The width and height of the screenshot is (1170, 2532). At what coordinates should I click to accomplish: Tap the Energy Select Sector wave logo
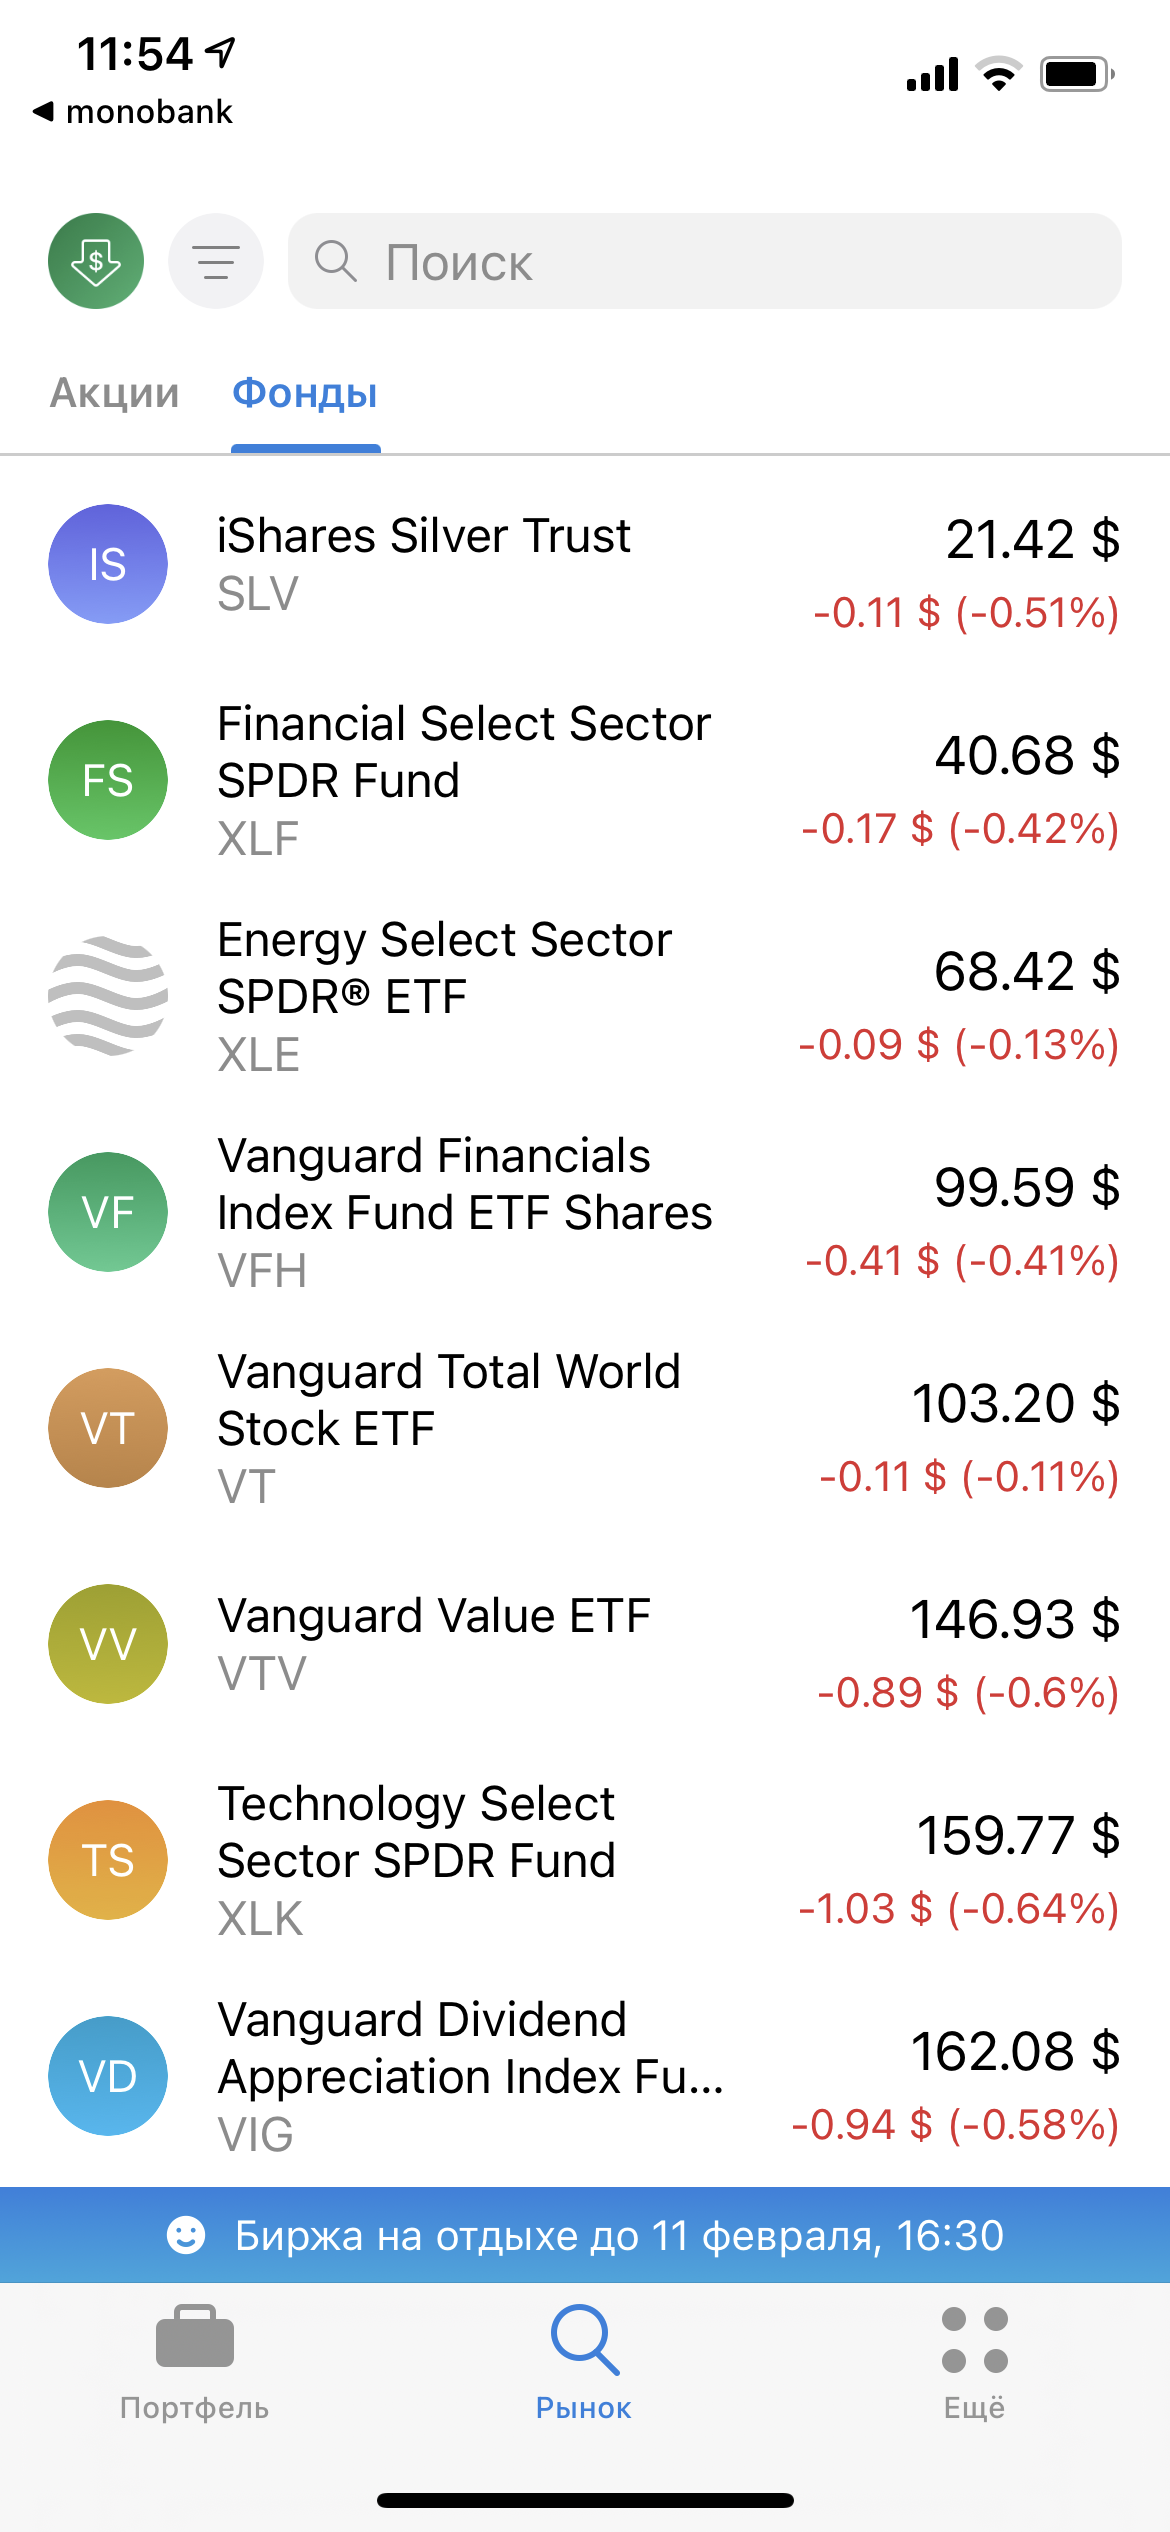pyautogui.click(x=108, y=996)
